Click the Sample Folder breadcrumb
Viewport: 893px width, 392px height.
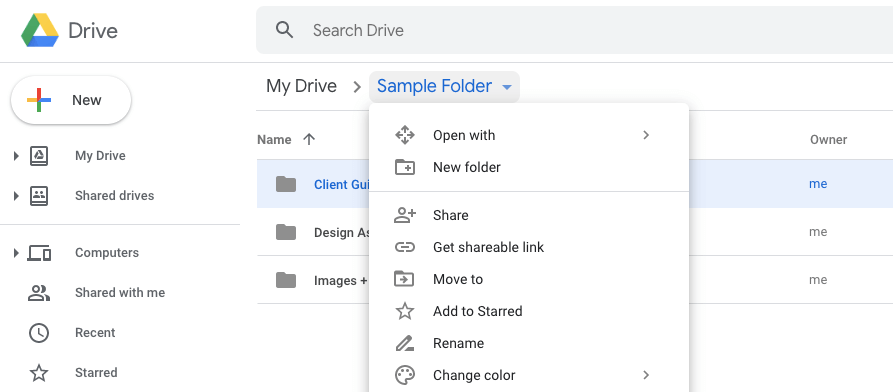click(435, 86)
